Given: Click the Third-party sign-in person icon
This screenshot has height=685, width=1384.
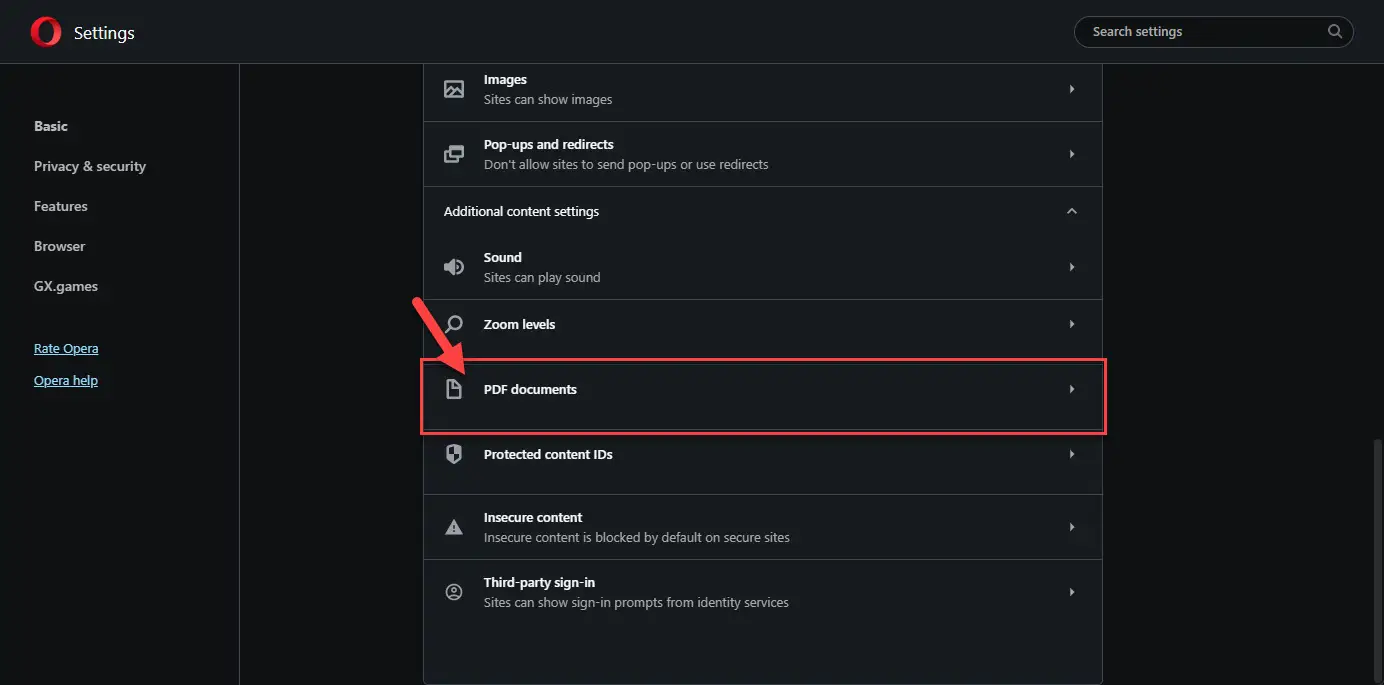Looking at the screenshot, I should [454, 592].
